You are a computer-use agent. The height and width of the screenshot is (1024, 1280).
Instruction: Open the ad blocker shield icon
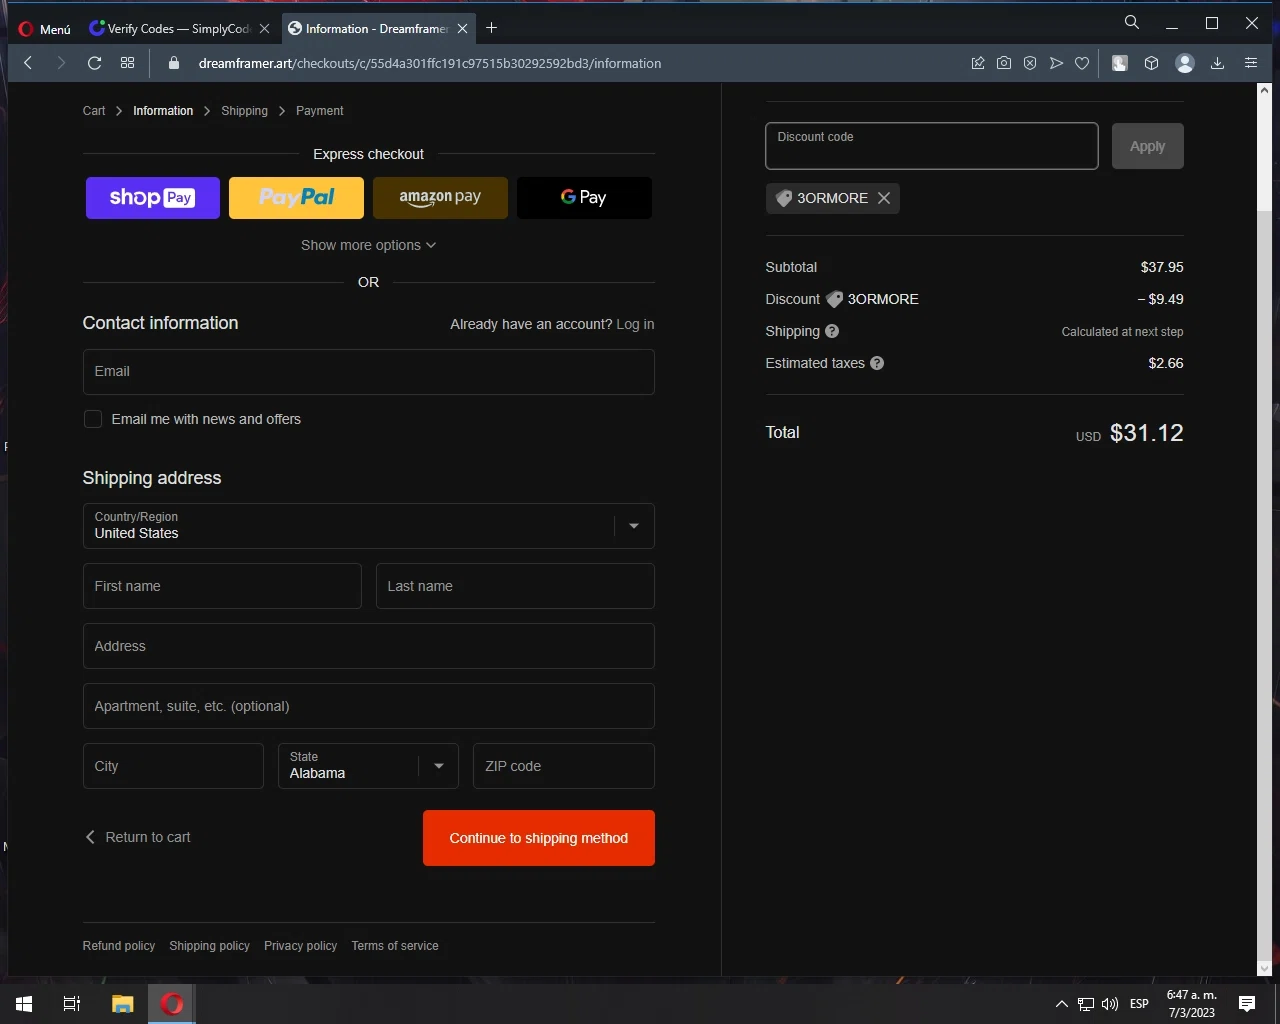[1030, 63]
